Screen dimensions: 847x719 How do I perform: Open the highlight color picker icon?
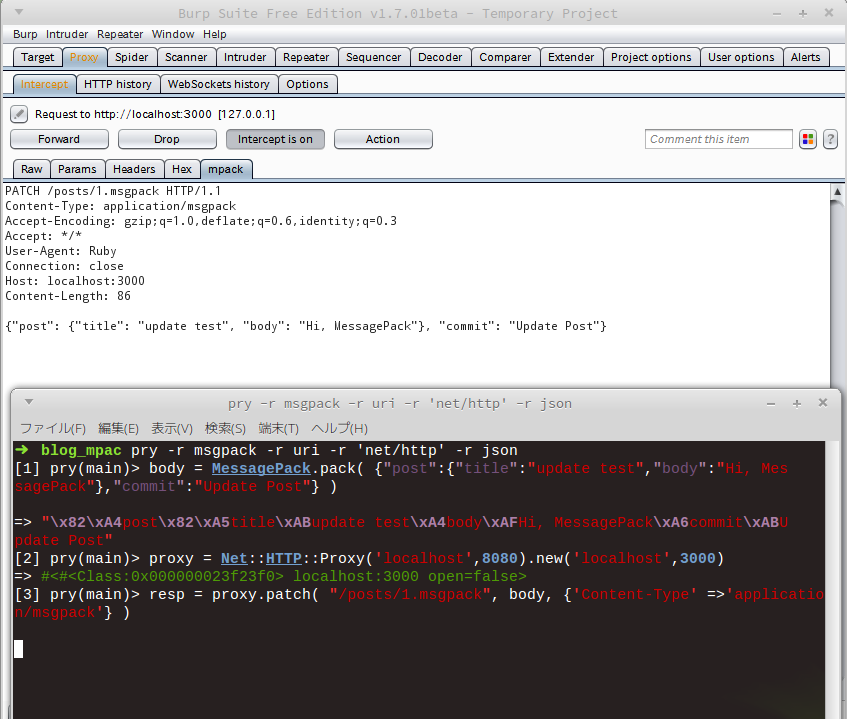tap(808, 139)
